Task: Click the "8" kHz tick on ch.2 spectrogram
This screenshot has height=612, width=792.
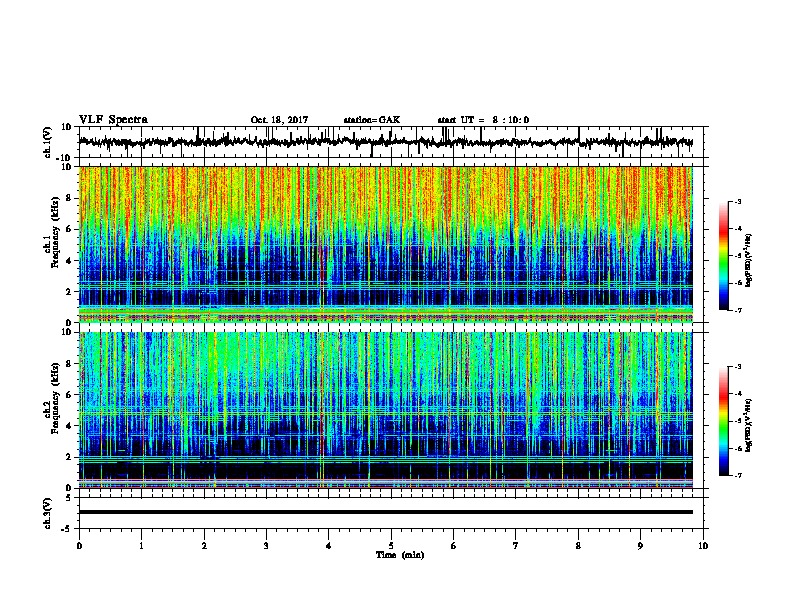Action: pos(68,364)
